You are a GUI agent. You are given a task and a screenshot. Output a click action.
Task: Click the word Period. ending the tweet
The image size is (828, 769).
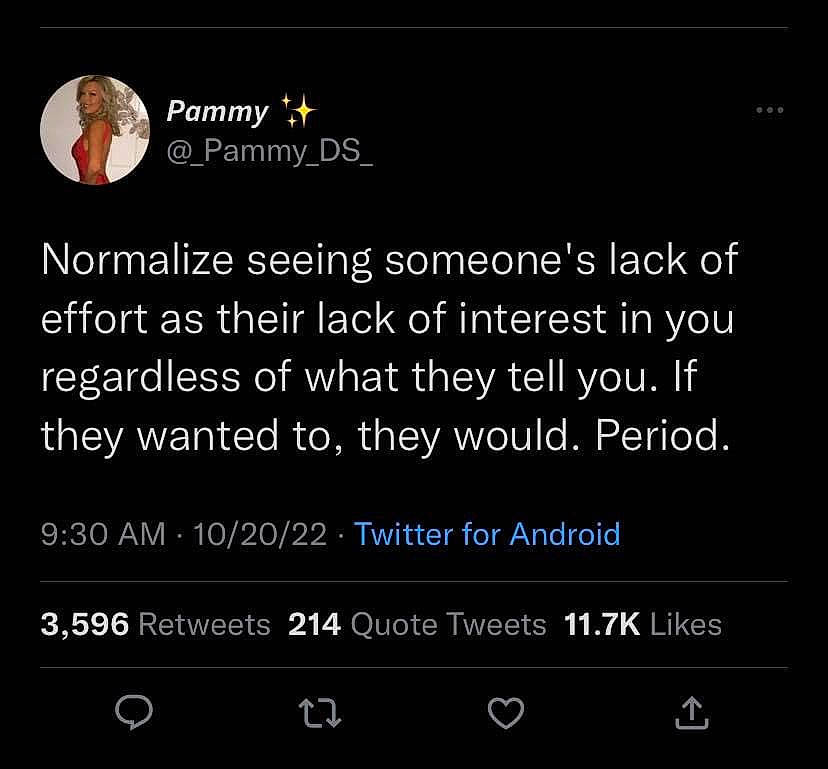click(x=658, y=436)
